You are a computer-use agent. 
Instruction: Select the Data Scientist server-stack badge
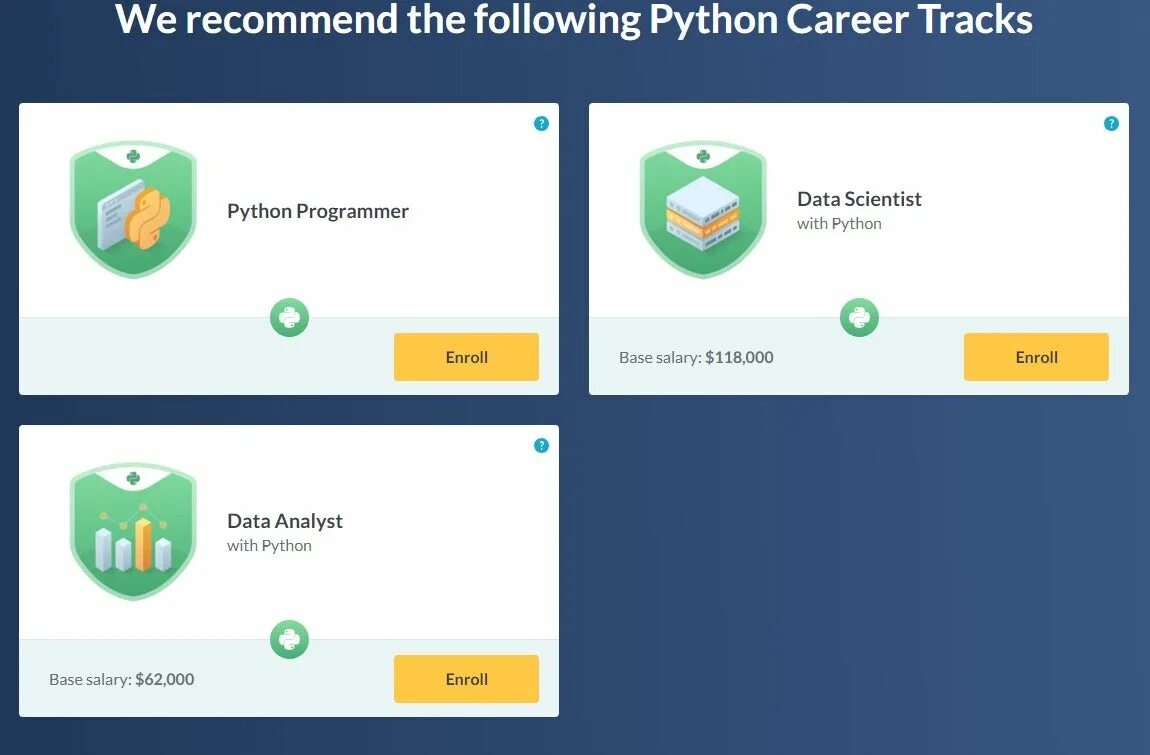(703, 210)
